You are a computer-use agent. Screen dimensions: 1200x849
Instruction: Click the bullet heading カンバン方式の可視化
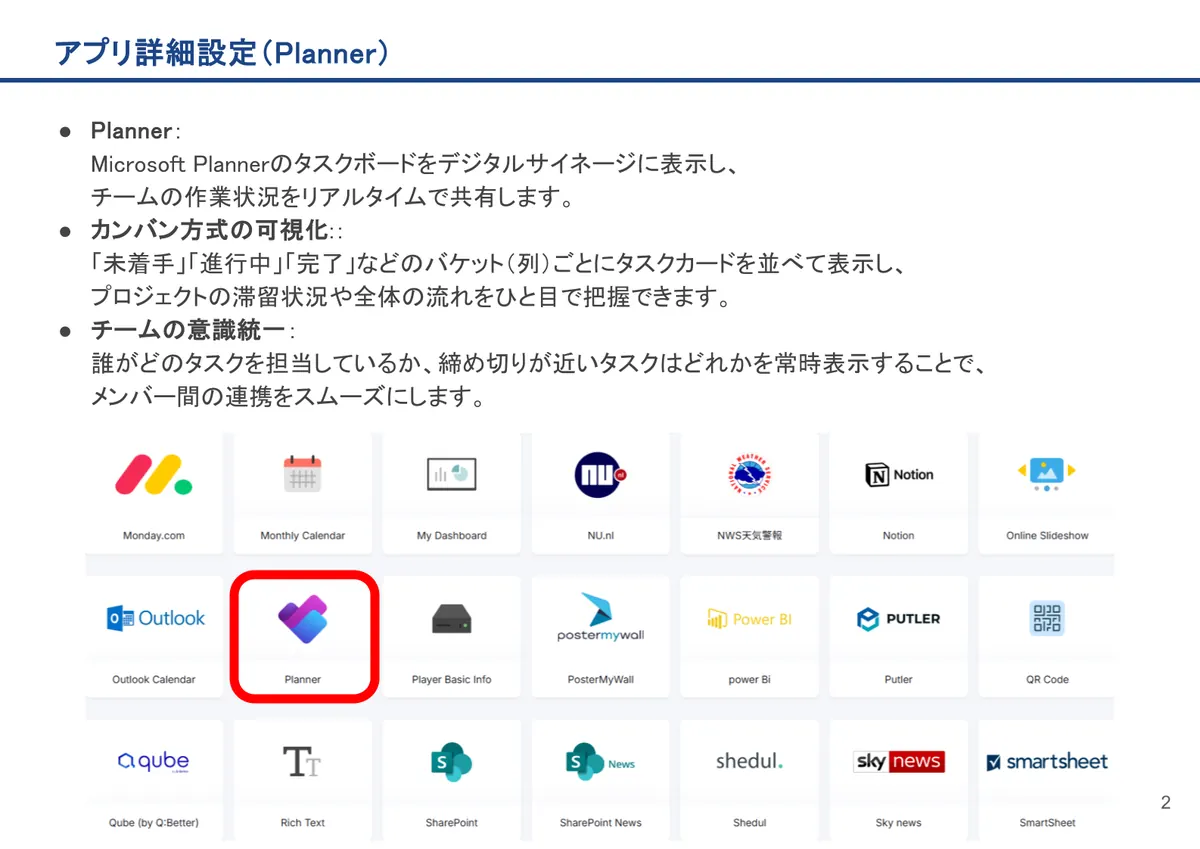(211, 231)
